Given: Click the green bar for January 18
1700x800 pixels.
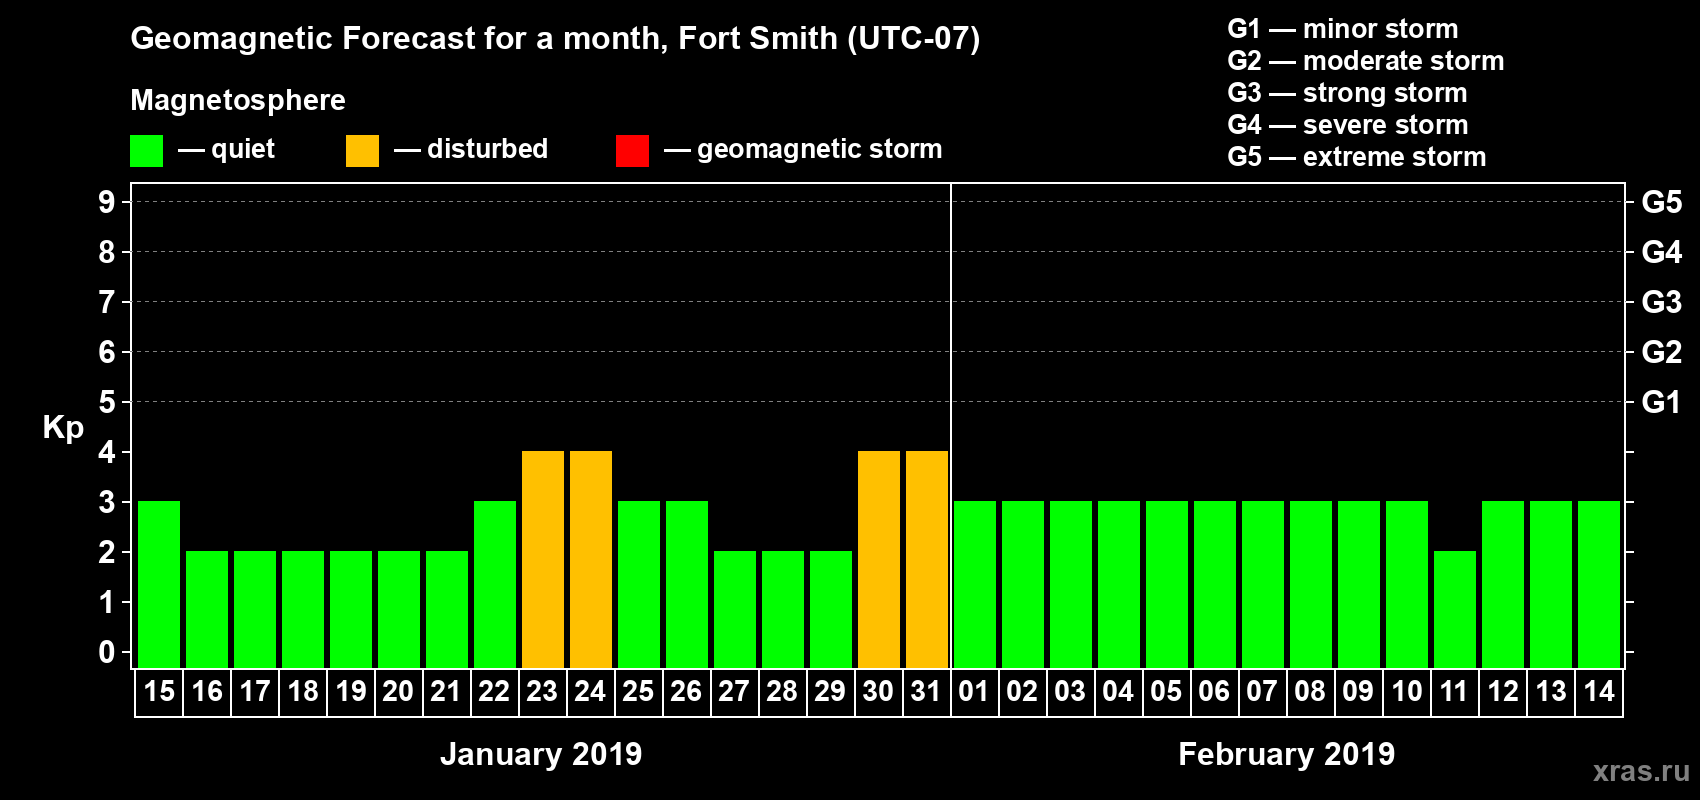Looking at the screenshot, I should [303, 609].
